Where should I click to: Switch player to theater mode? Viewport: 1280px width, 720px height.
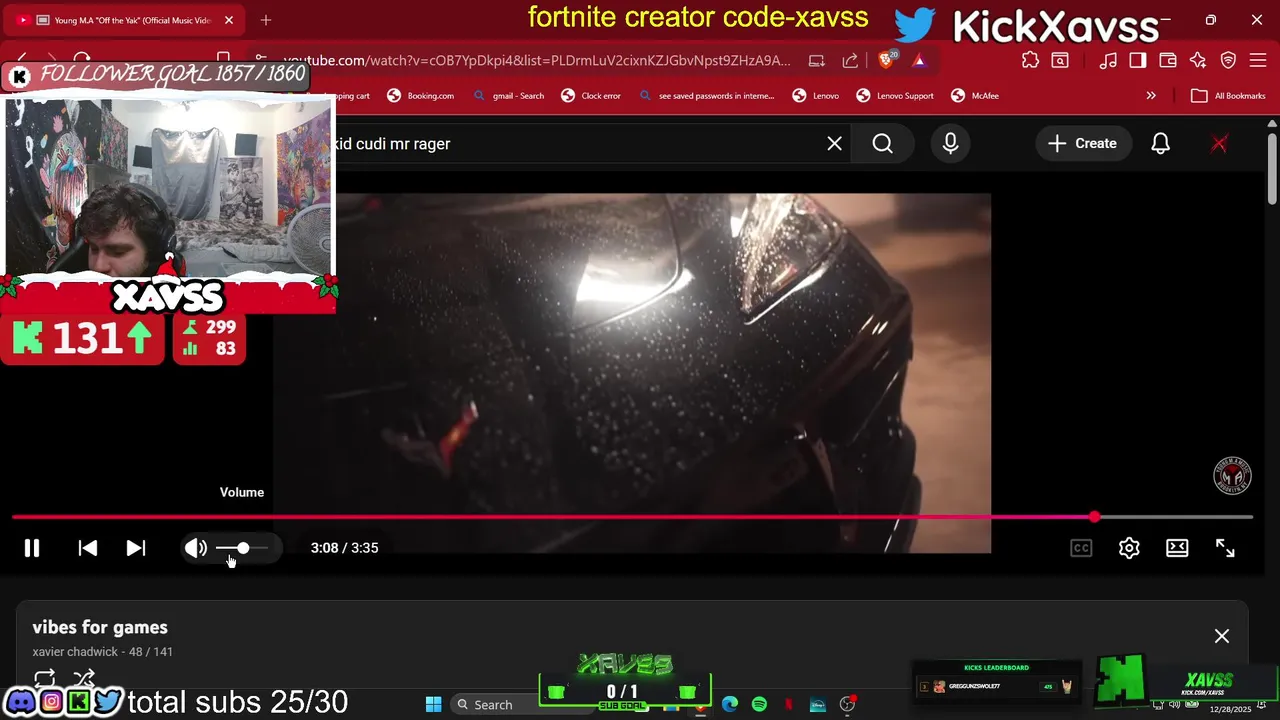click(x=1177, y=548)
